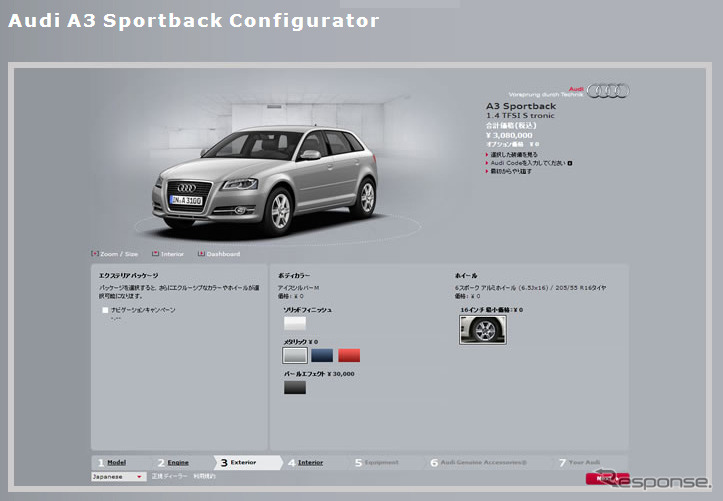Click the Audi Code entry link
Screen dimensions: 723x501
coord(528,163)
